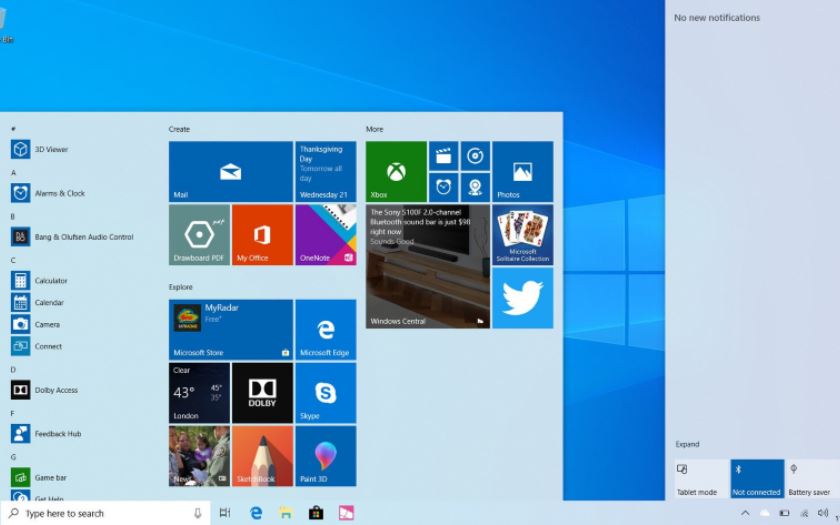Open the SketchBook tile

coord(262,456)
